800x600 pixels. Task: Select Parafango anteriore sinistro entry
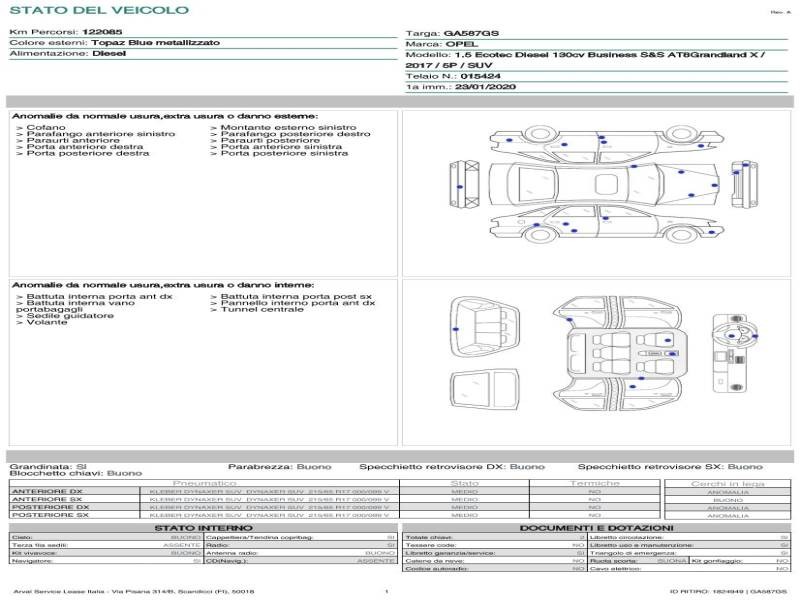pos(96,134)
